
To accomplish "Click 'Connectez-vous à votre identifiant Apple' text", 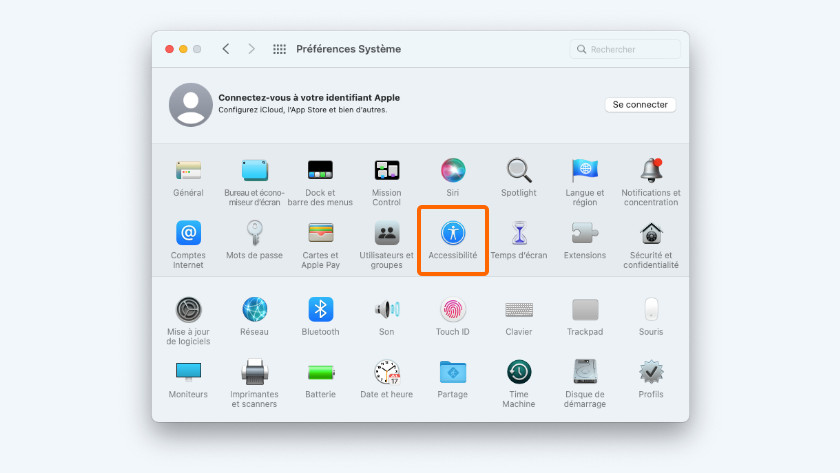I will click(x=309, y=97).
